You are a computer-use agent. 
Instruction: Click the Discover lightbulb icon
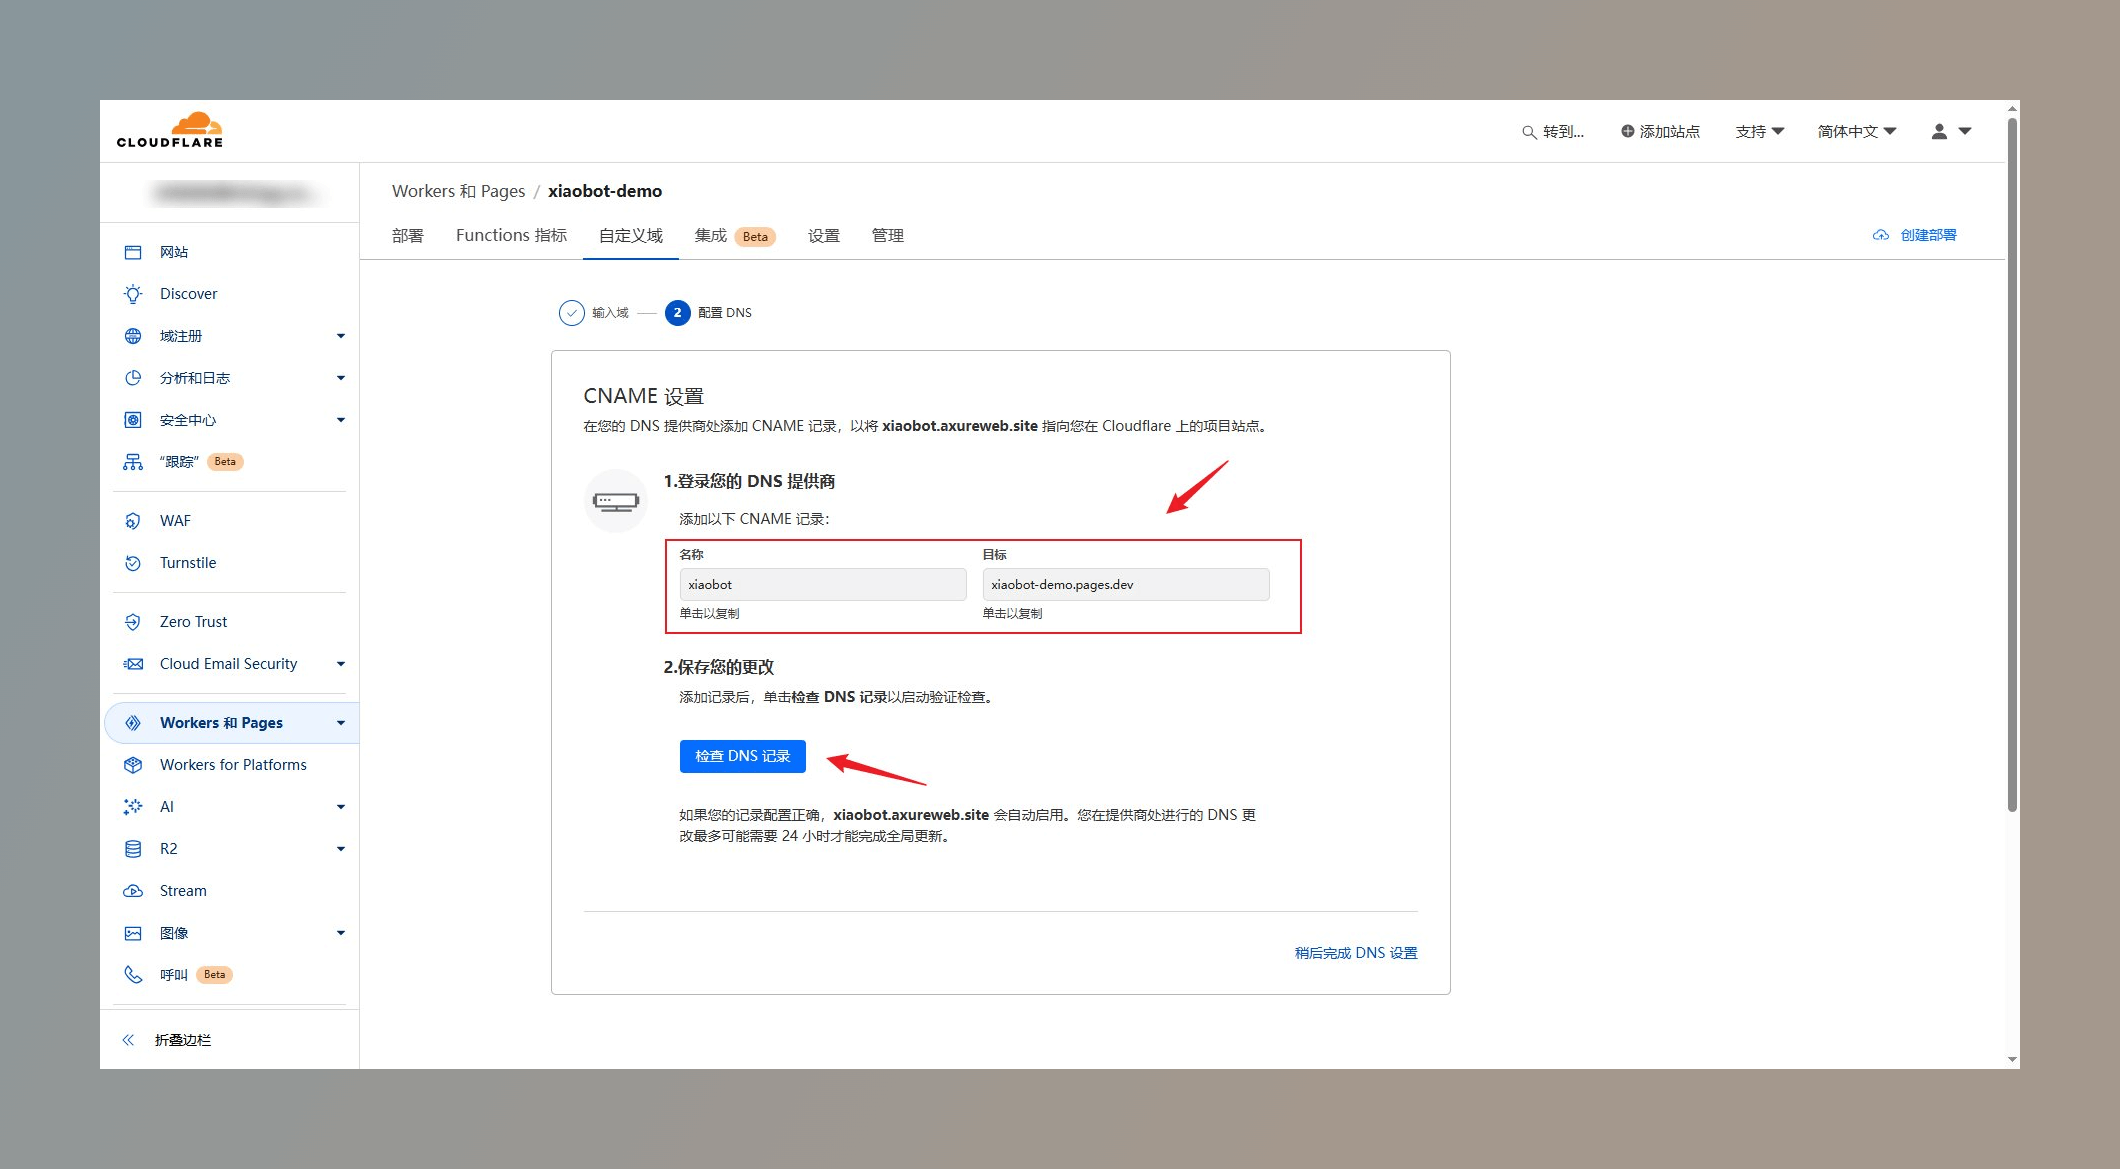point(133,294)
